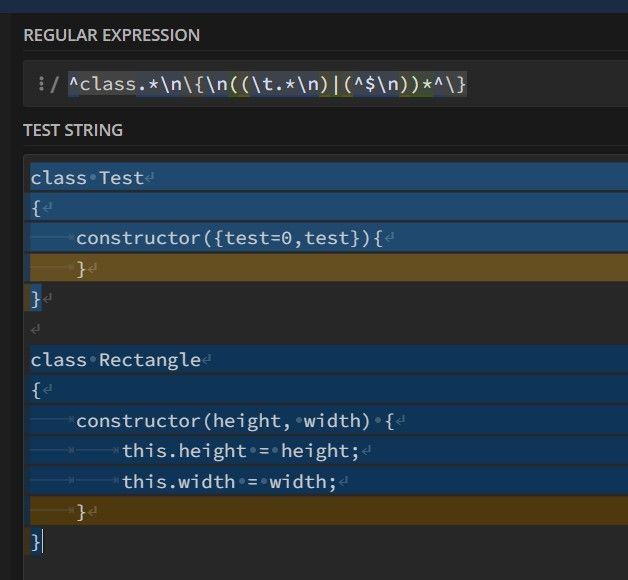Click the orange-highlighted brace in Rectangle class

(81, 512)
